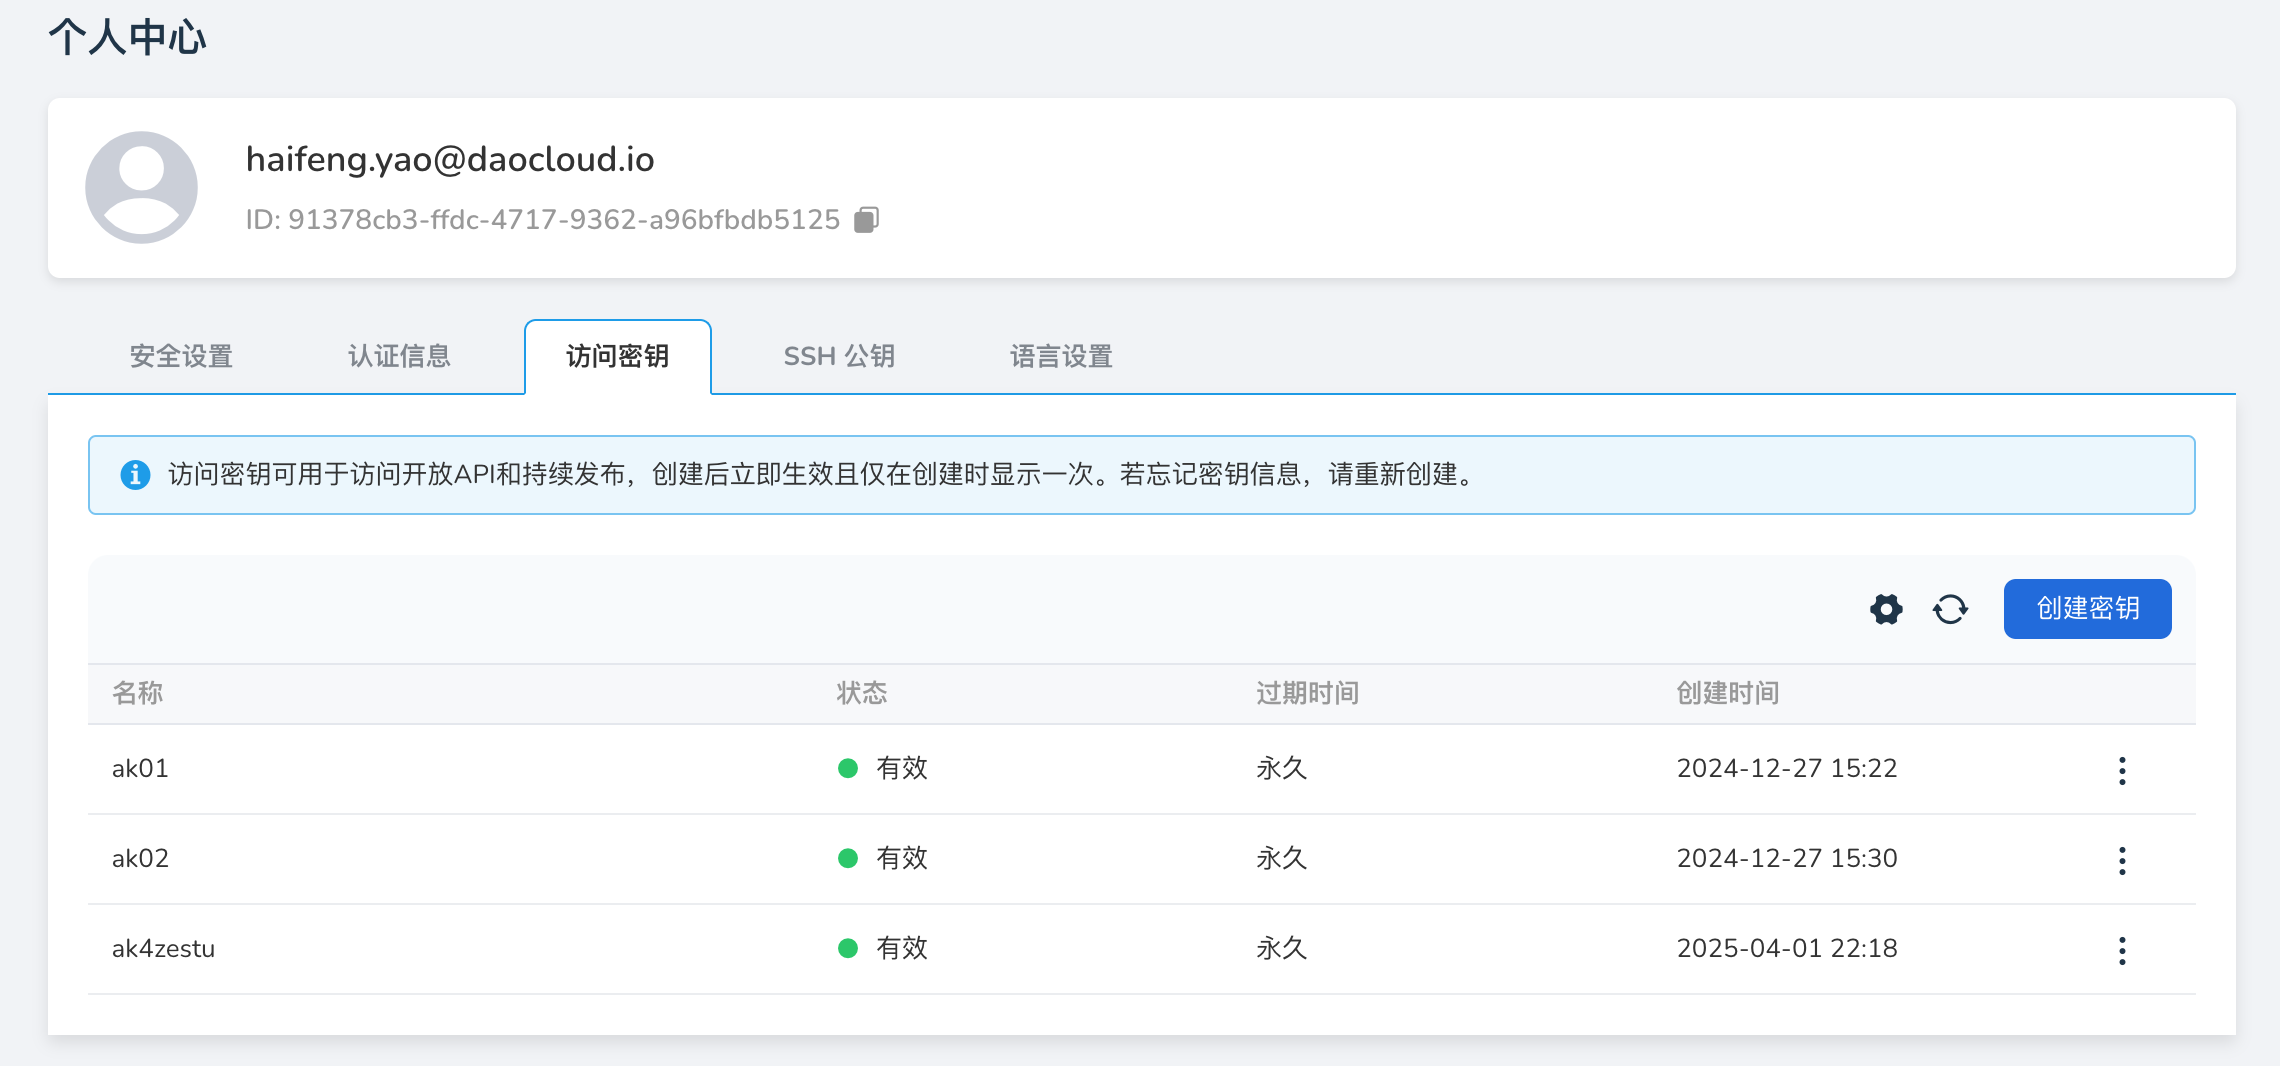Screen dimensions: 2280x1066
Task: Click the 创建时间 column header
Action: coord(1727,693)
